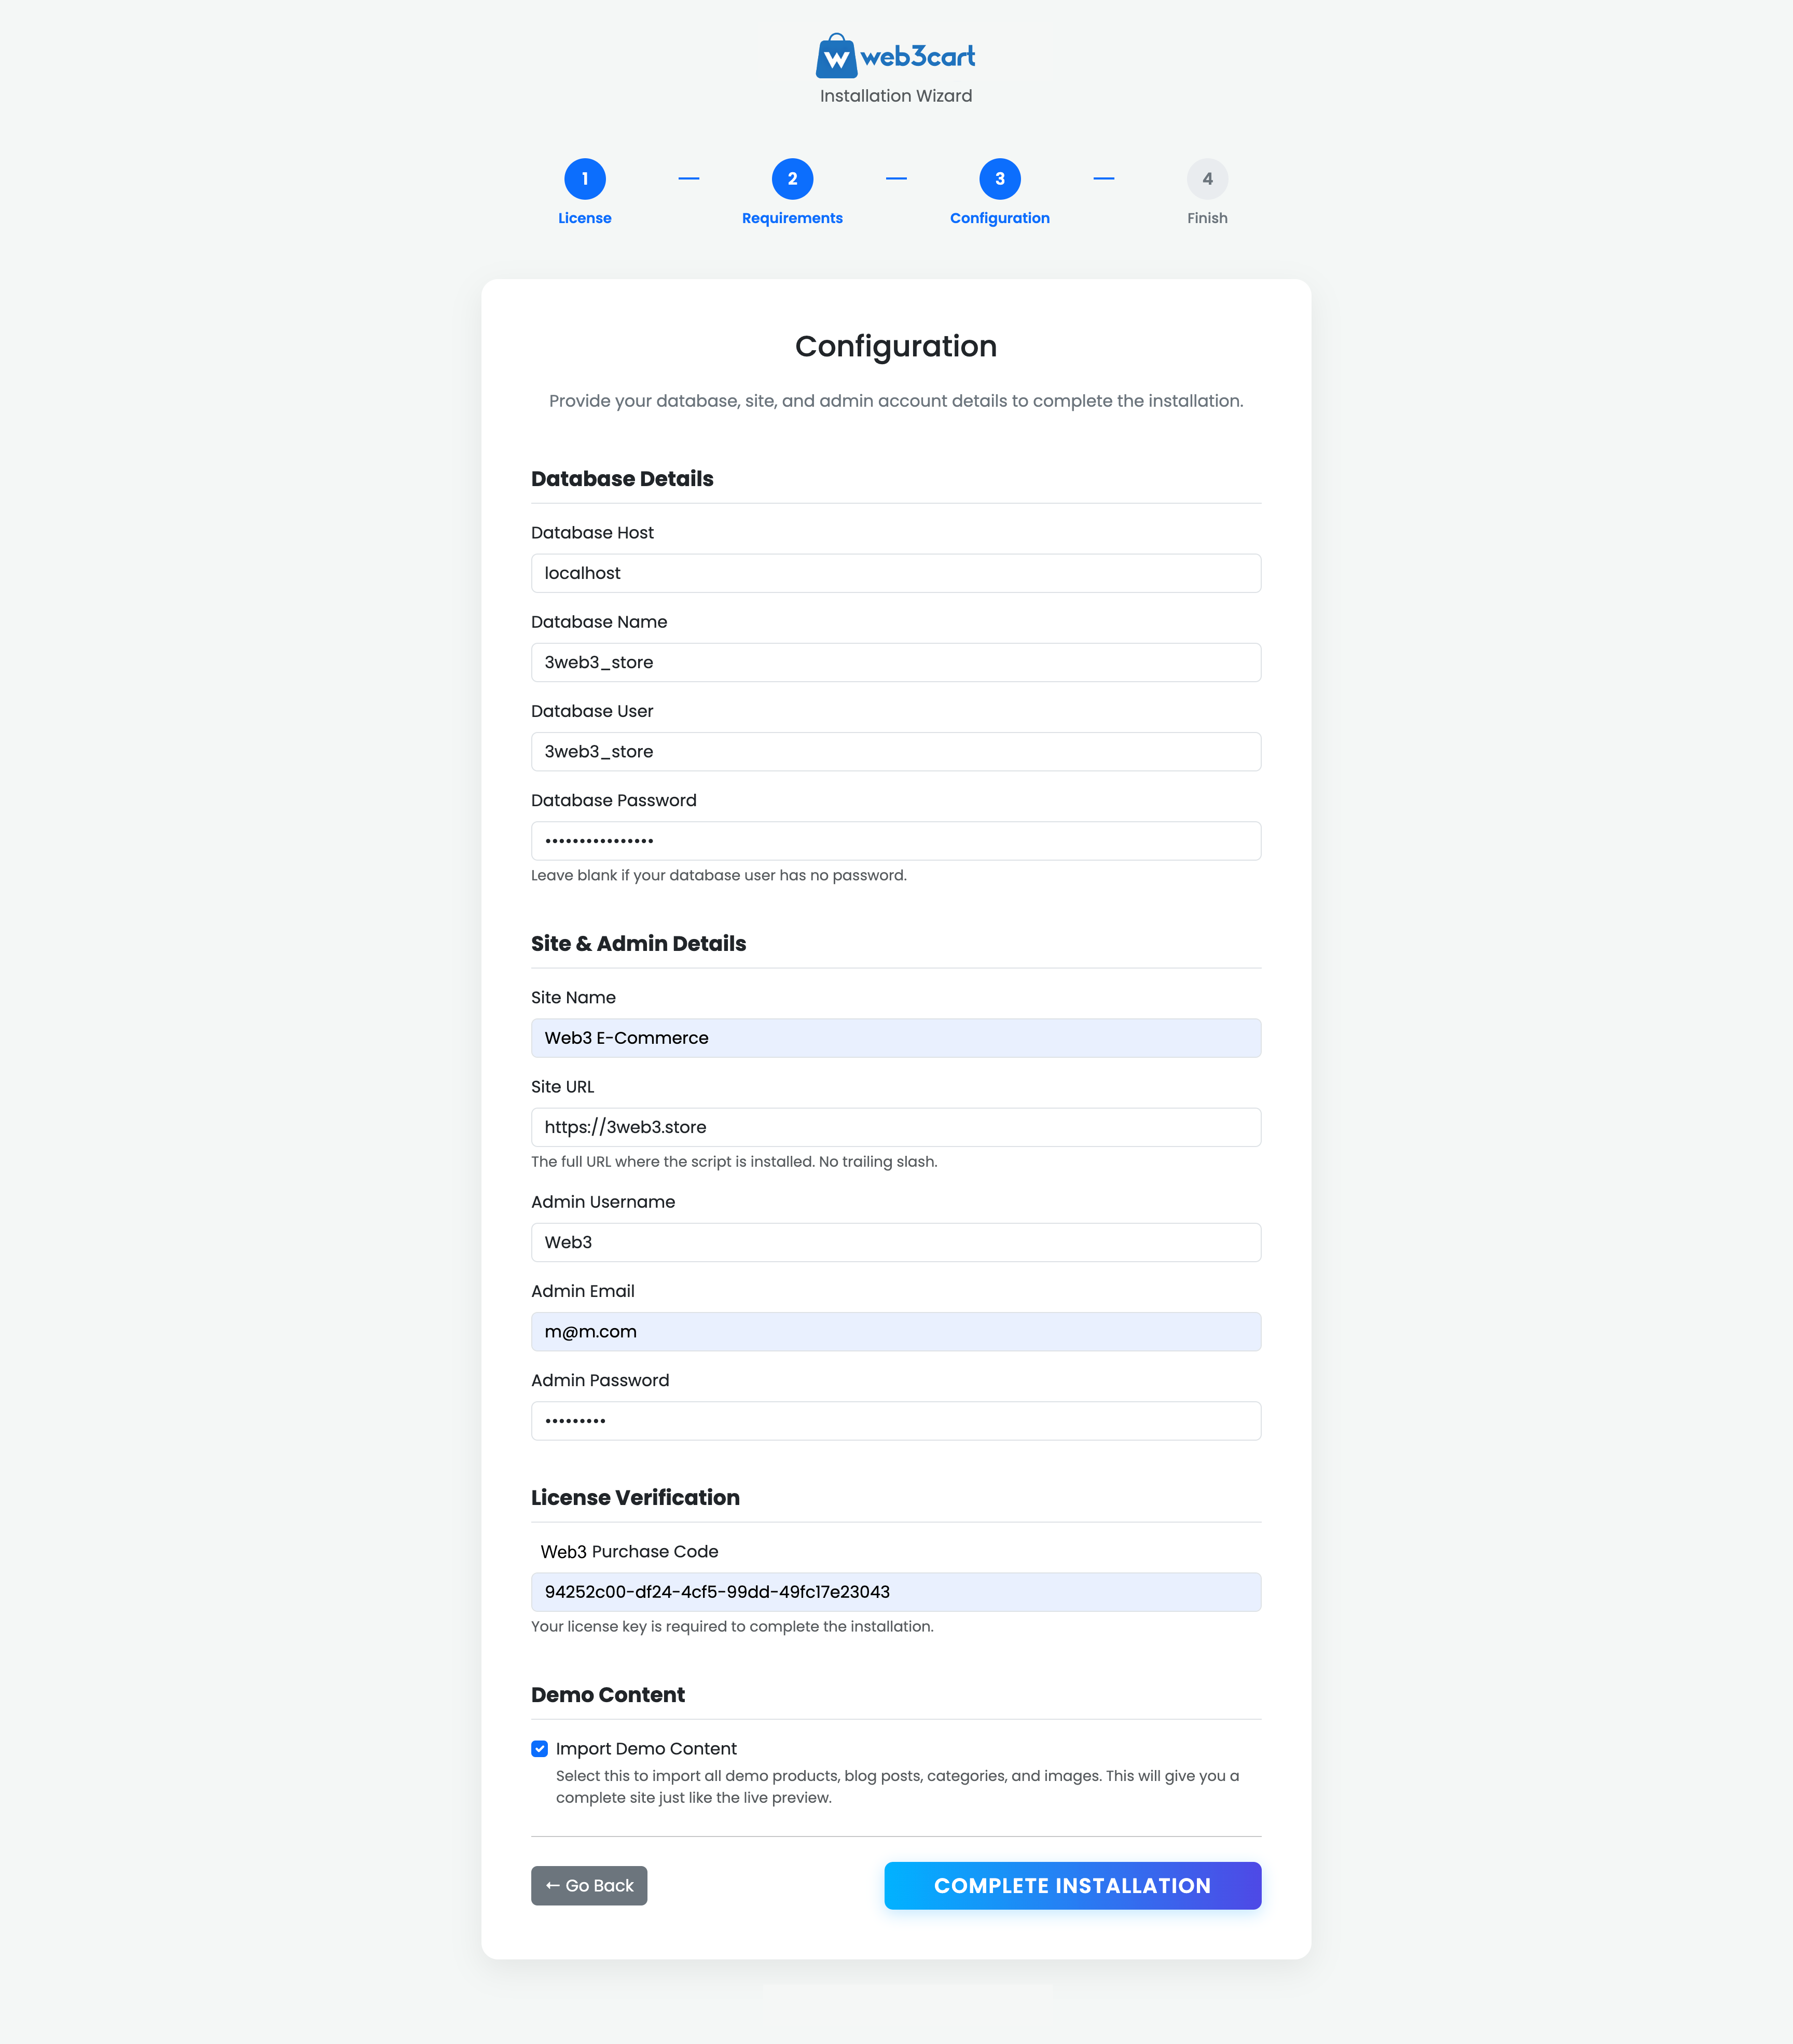Edit the Site URL field
This screenshot has width=1793, height=2044.
(895, 1127)
